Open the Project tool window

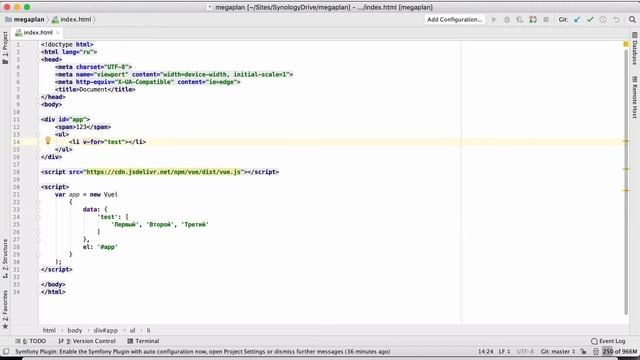coord(5,47)
